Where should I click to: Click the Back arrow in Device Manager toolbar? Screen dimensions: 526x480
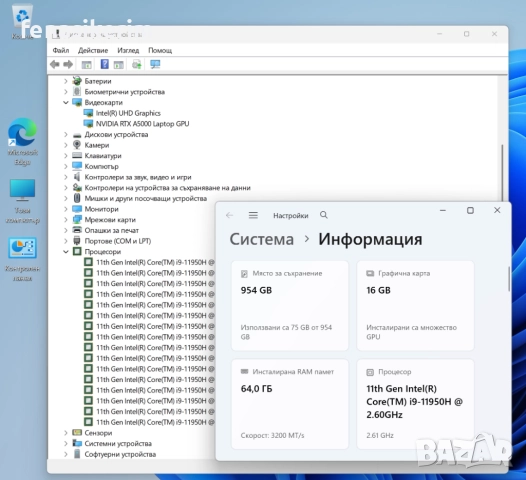point(55,64)
